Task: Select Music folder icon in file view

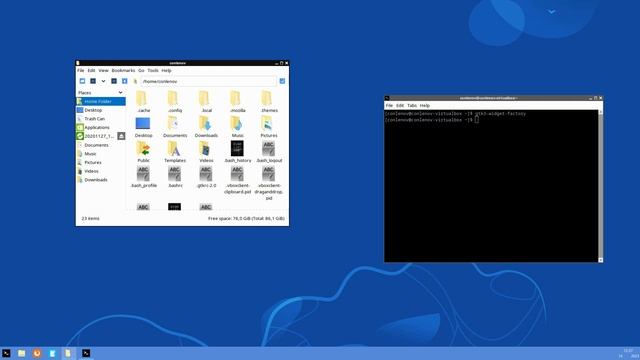Action: click(x=236, y=123)
